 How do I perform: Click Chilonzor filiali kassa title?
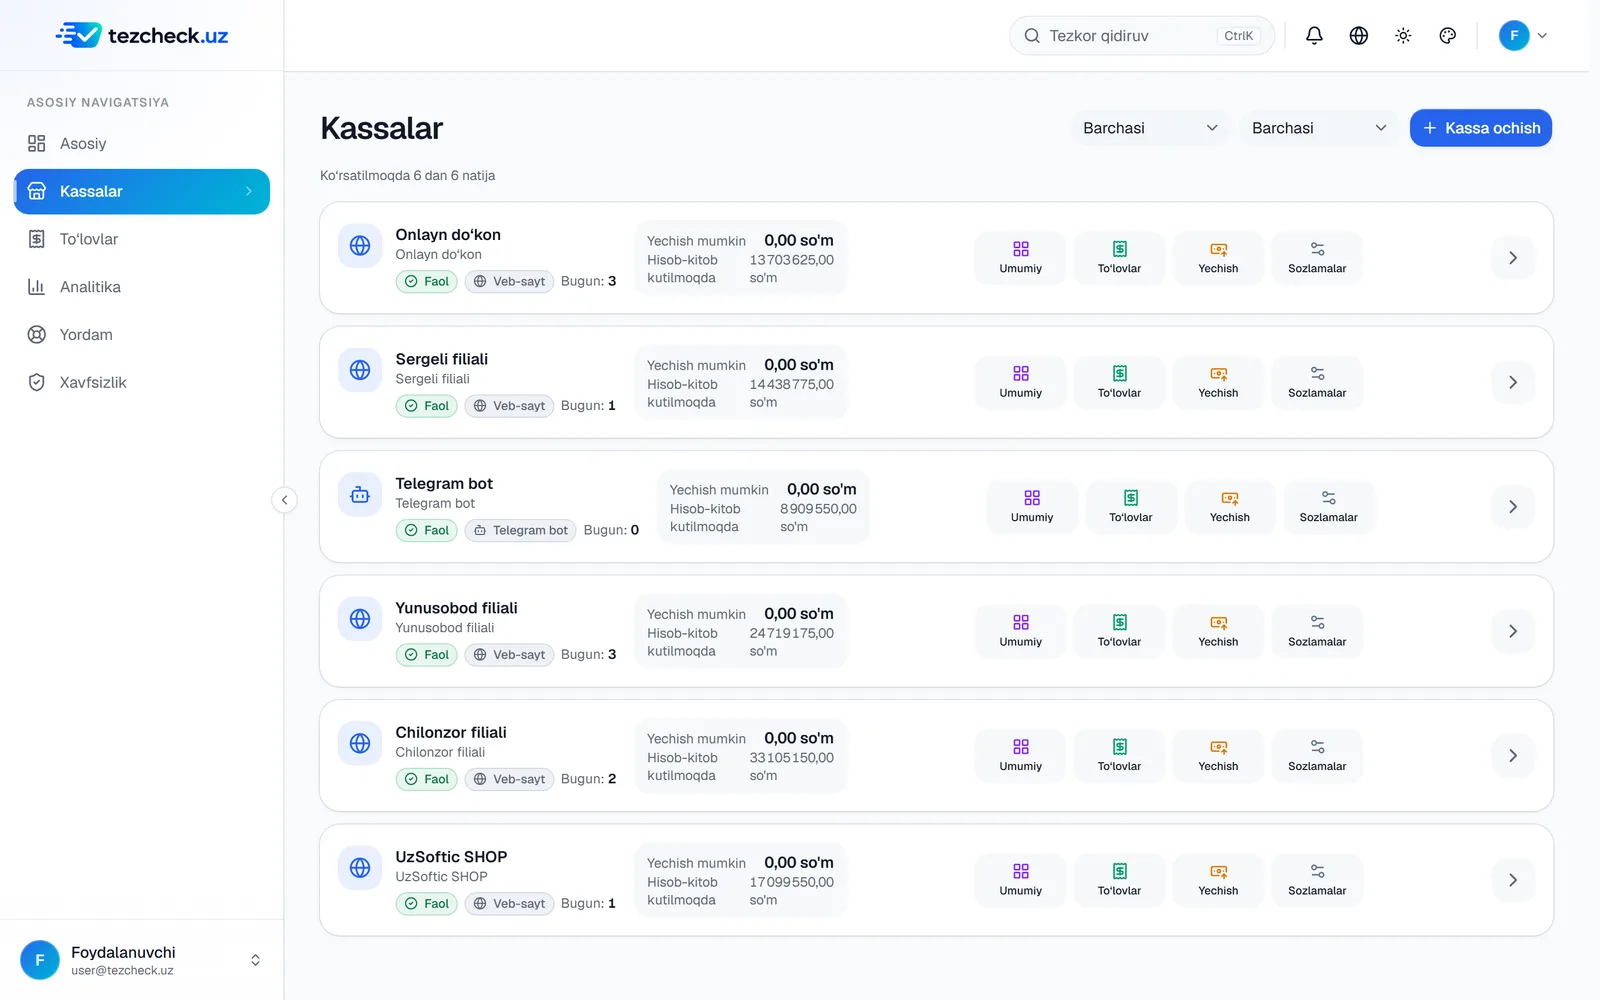pos(451,733)
